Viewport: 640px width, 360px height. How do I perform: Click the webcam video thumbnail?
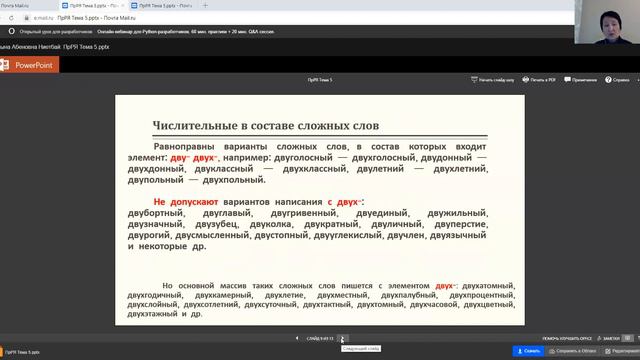pyautogui.click(x=607, y=22)
